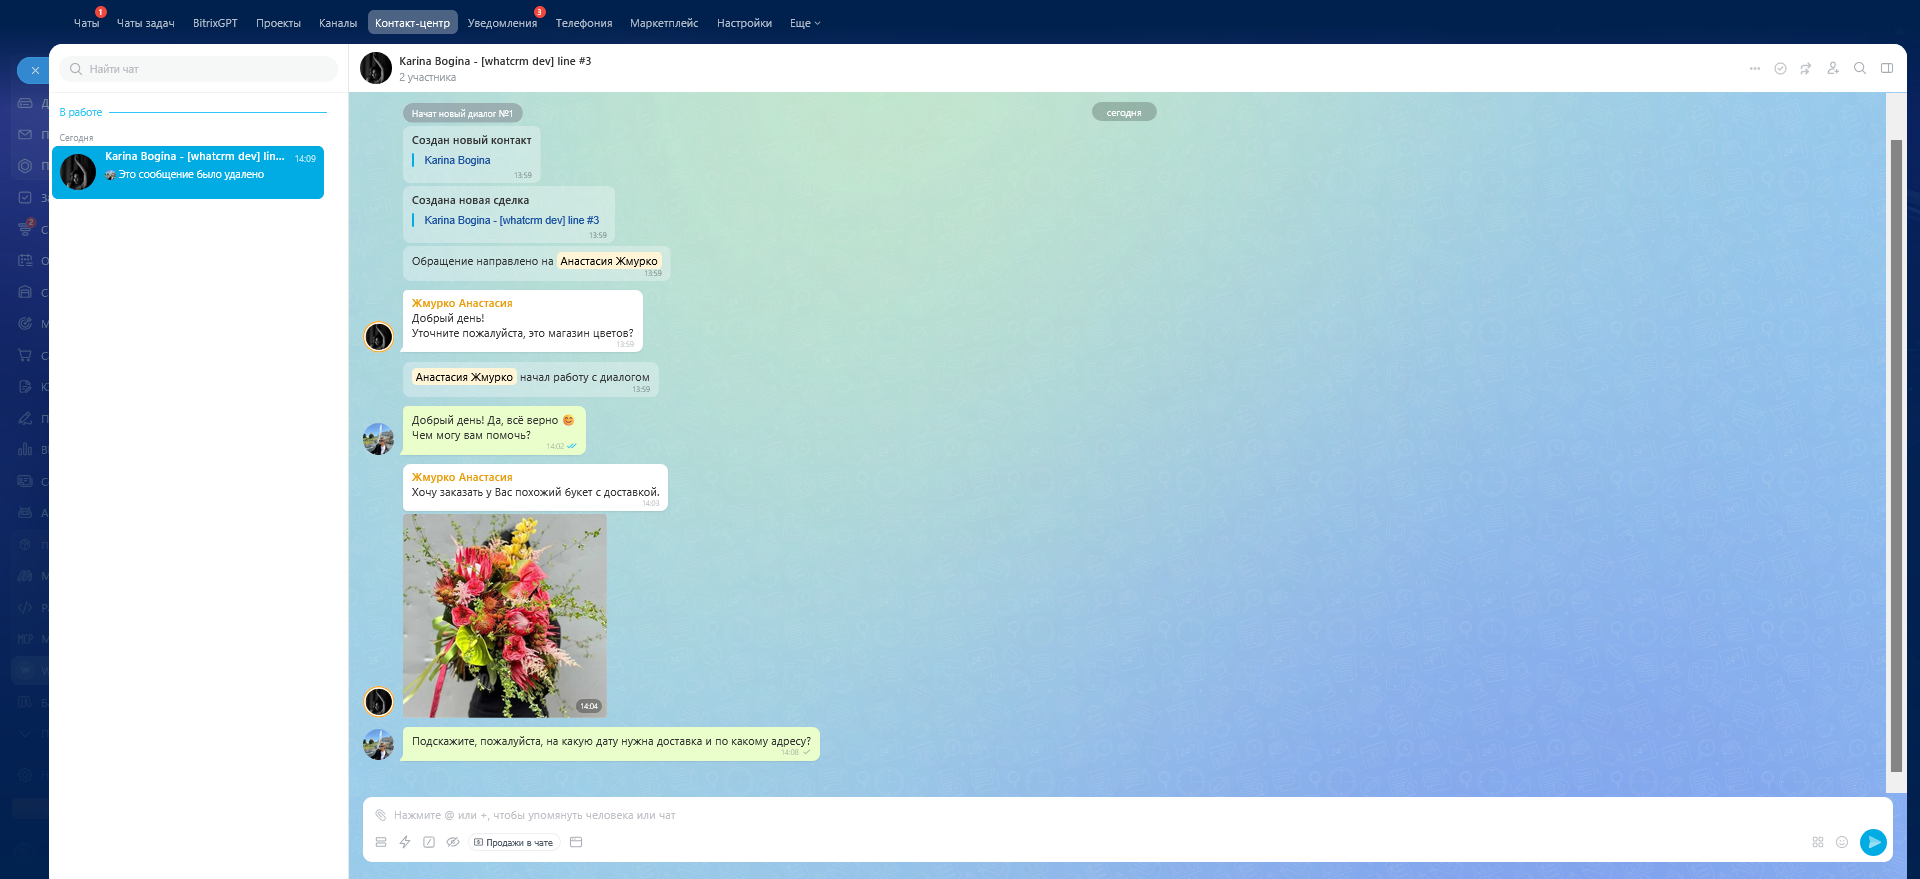Open the Каналы tab
1920x879 pixels.
(338, 23)
